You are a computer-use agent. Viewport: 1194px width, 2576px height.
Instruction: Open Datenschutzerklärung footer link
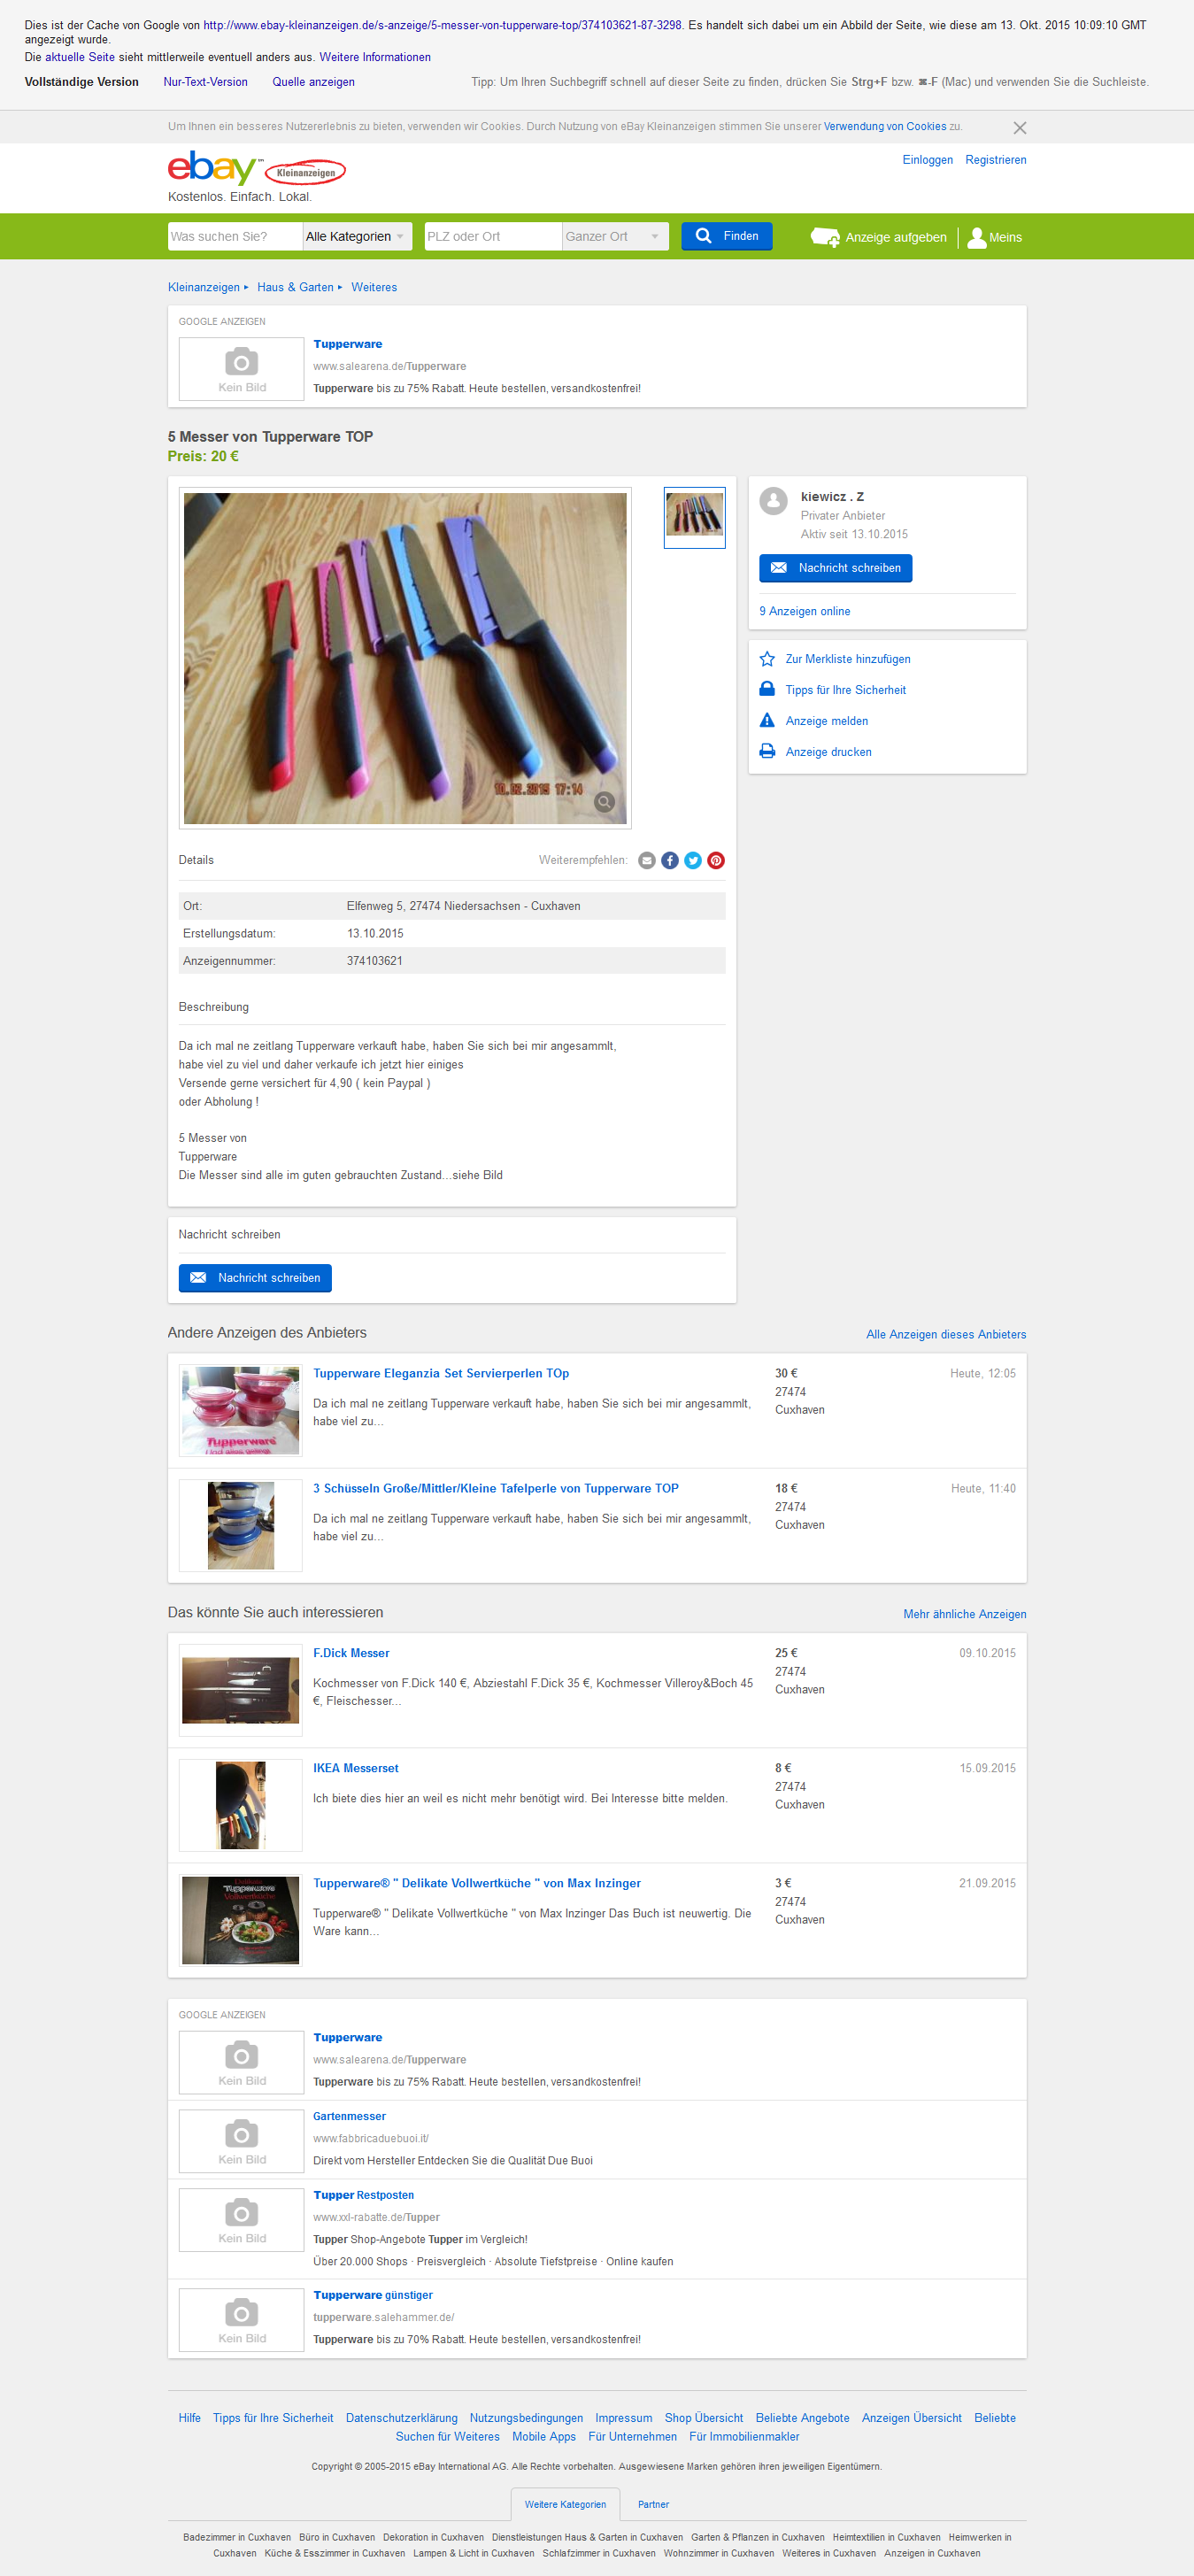(x=401, y=2418)
